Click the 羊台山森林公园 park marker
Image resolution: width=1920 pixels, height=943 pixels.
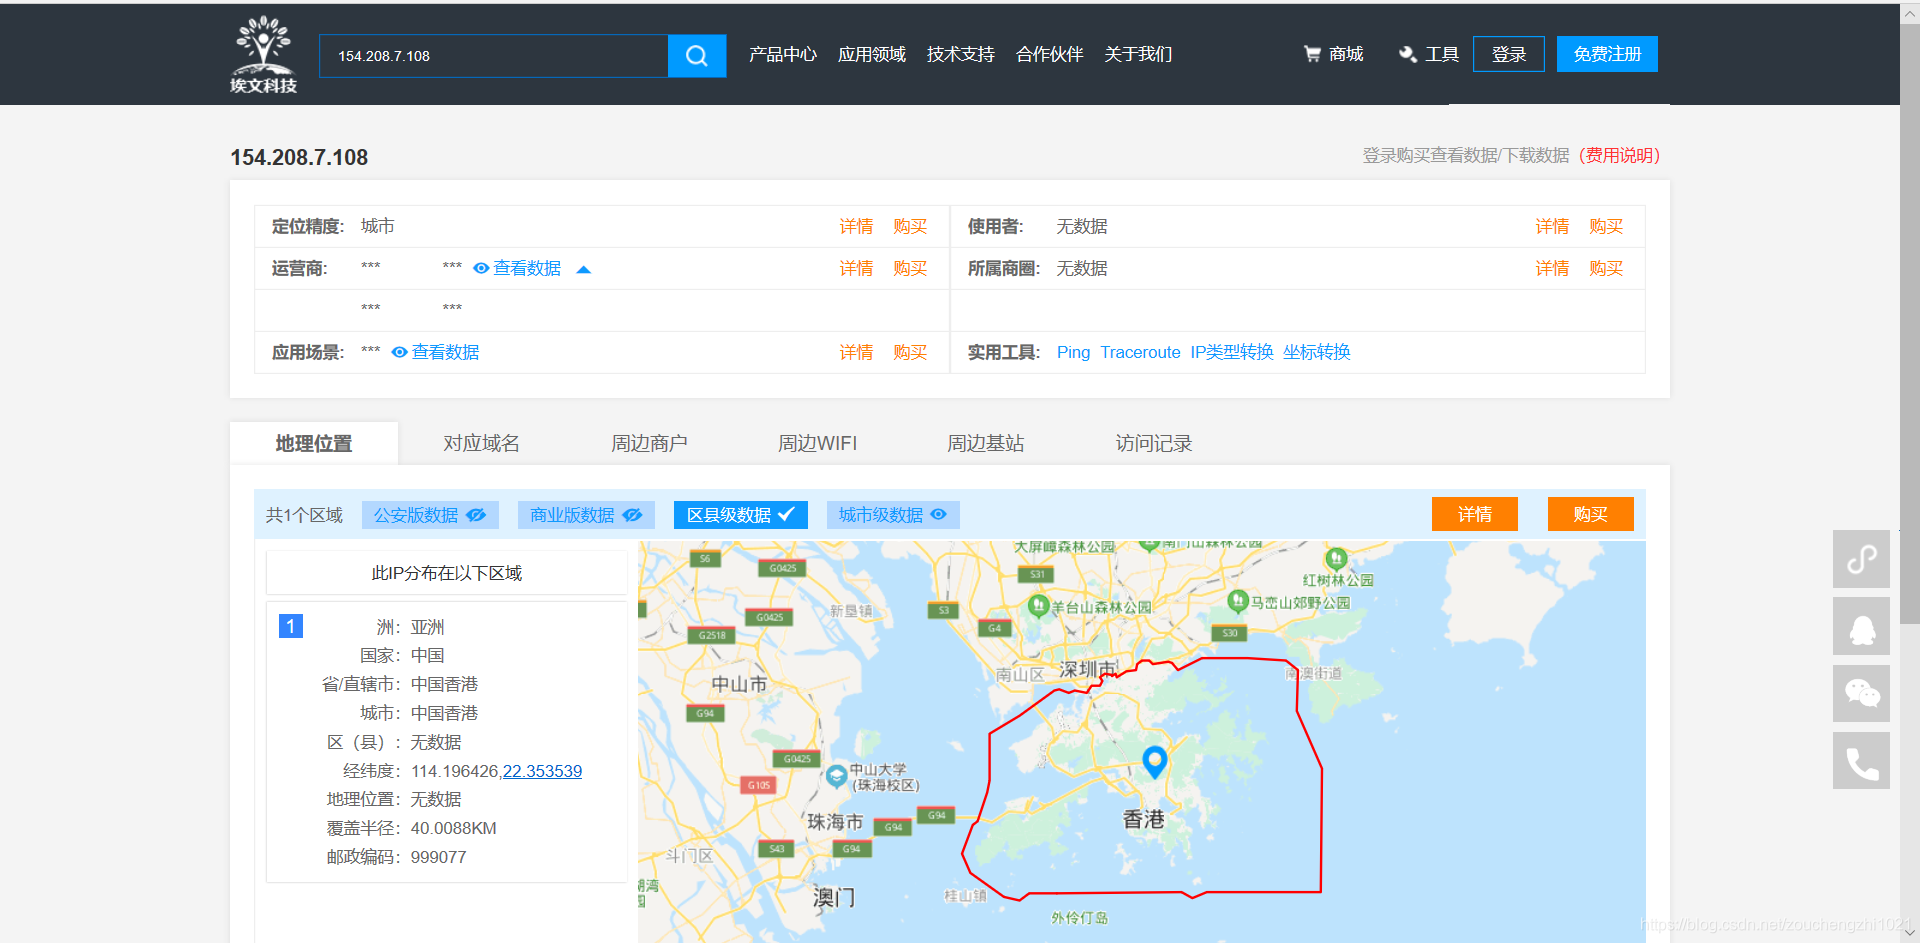(x=1039, y=605)
